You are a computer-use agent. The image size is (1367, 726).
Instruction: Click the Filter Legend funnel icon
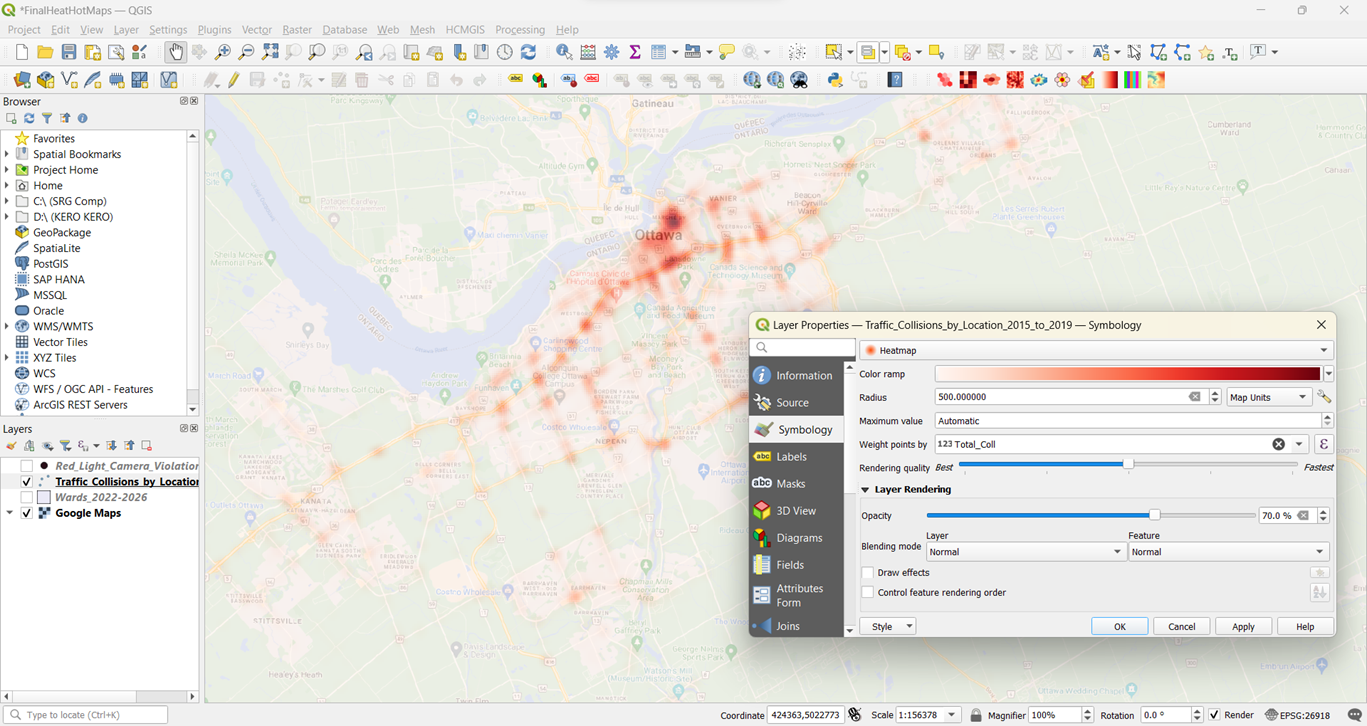[x=65, y=446]
